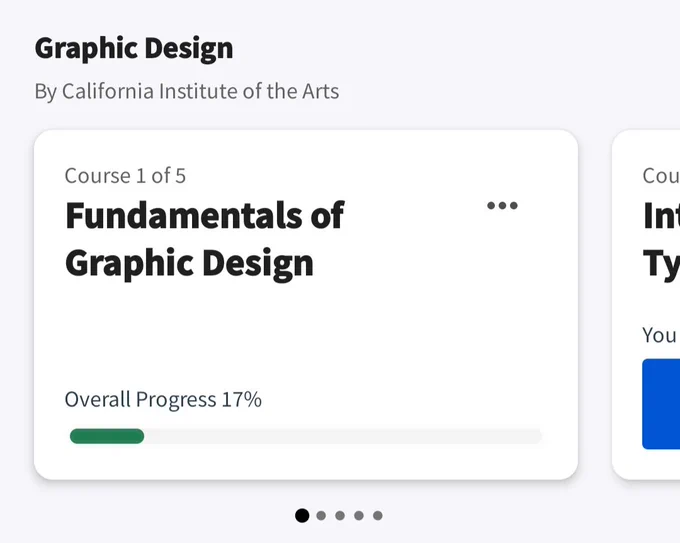
Task: Switch to the fourth carousel page dot
Action: [359, 516]
